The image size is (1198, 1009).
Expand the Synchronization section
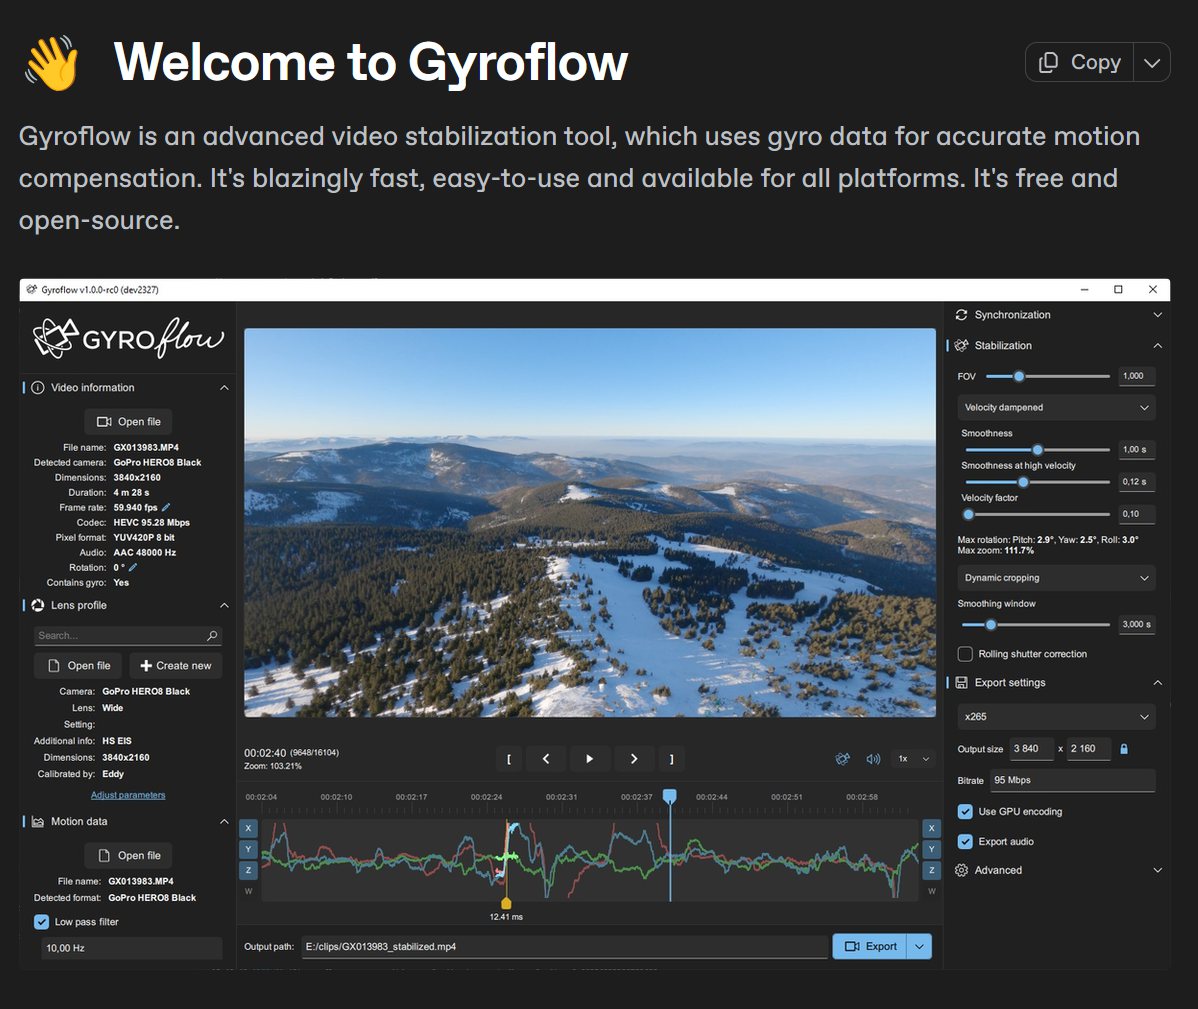click(x=1158, y=315)
